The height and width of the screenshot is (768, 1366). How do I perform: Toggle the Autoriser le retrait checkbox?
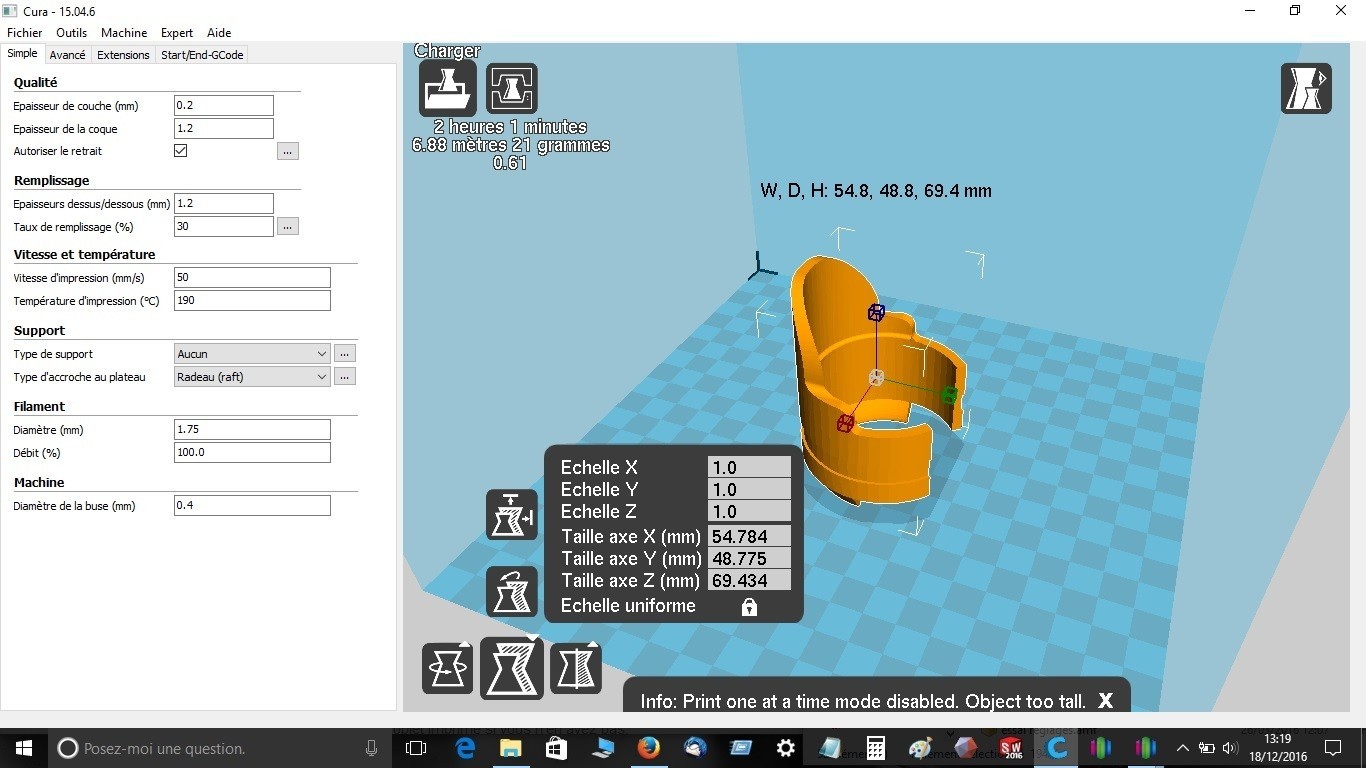(181, 151)
